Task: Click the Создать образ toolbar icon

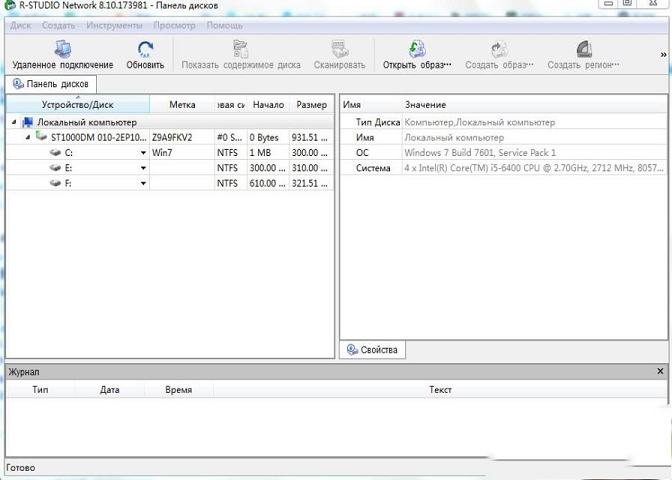Action: [x=499, y=49]
